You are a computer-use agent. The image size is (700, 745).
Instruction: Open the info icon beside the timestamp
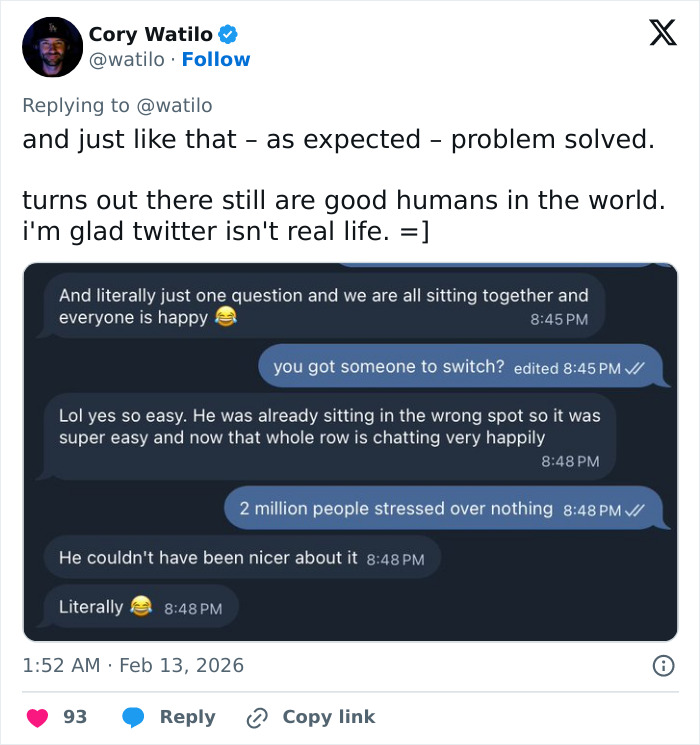(662, 665)
